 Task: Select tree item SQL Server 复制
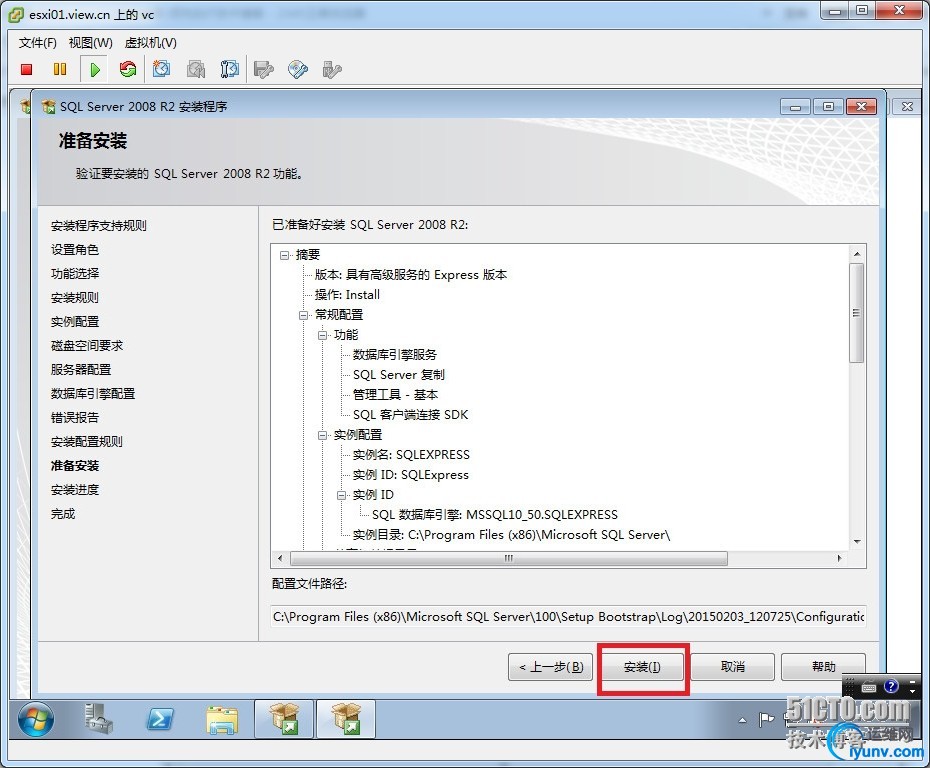coord(399,375)
